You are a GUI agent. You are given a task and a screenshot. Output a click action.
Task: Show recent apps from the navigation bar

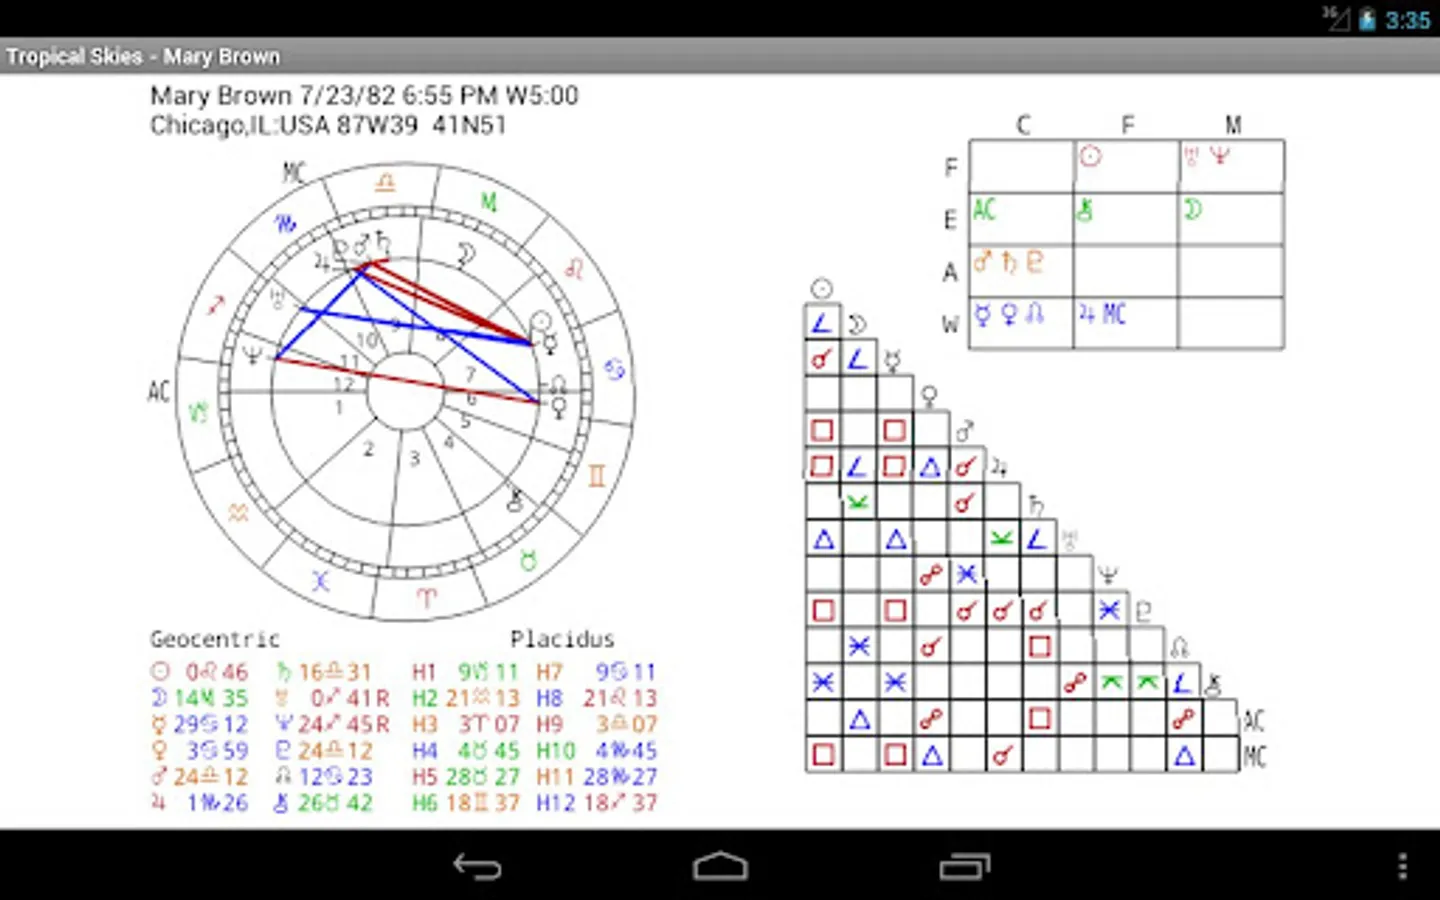[x=964, y=866]
